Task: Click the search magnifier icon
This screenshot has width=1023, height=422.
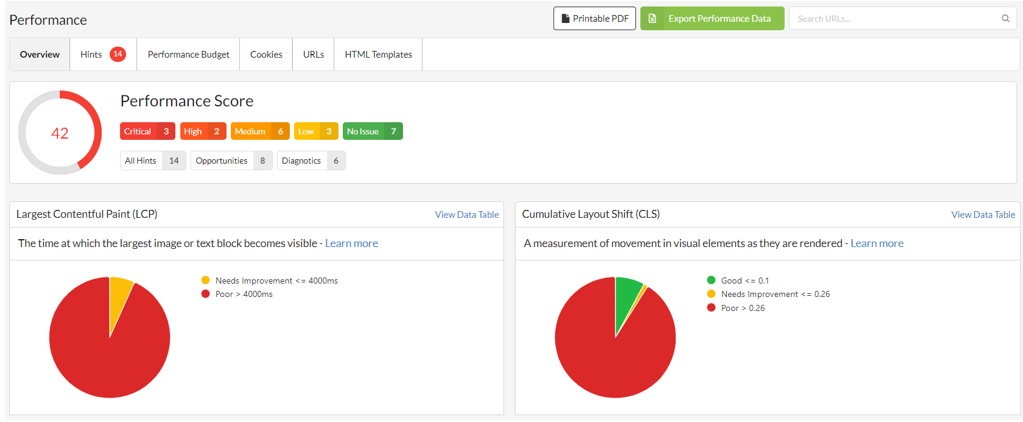Action: pos(1005,18)
